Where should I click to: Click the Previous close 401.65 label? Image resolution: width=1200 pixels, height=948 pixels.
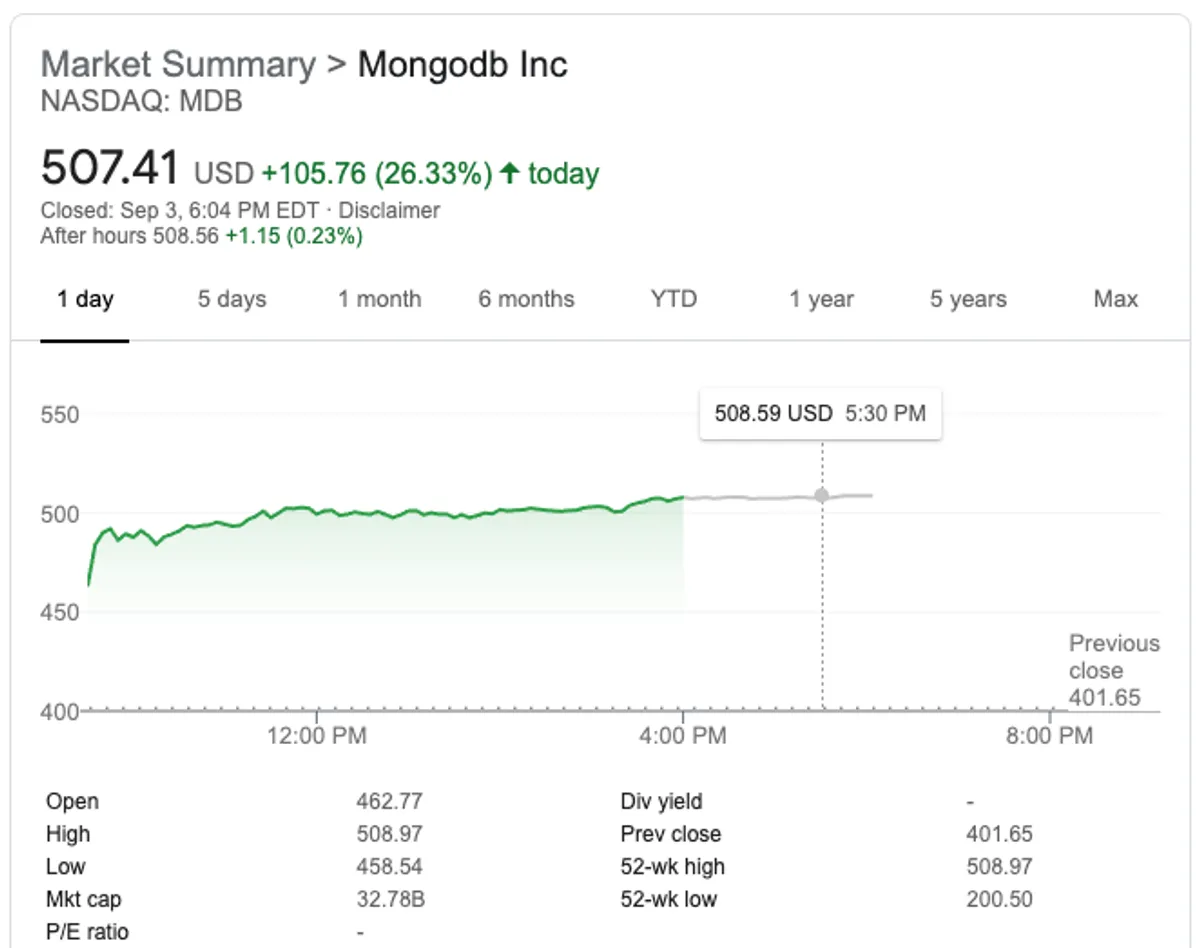tap(1113, 670)
